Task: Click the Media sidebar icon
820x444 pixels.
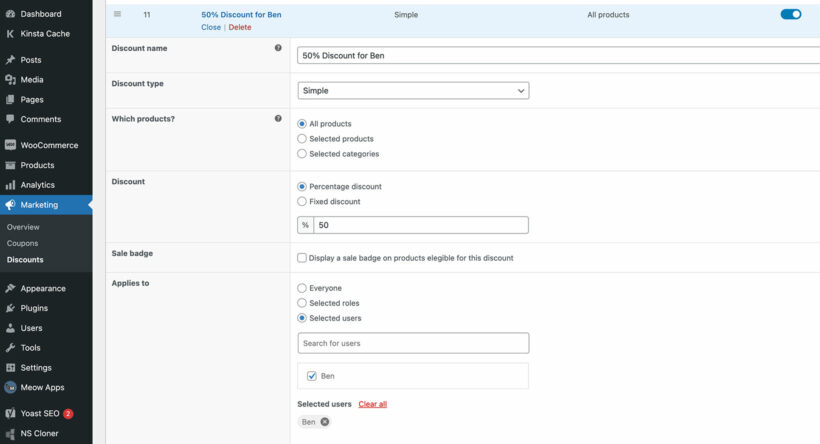Action: click(x=10, y=80)
